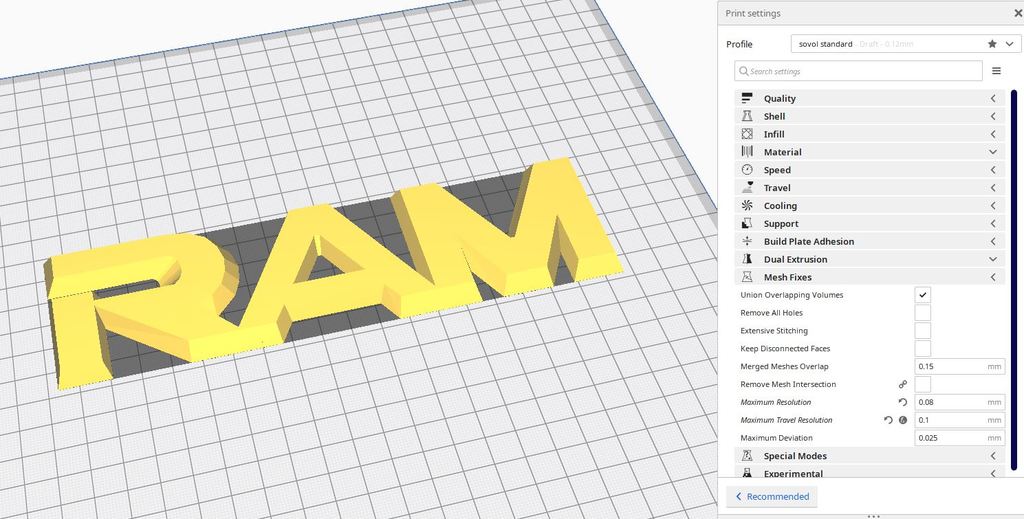Collapse the Mesh Fixes section
This screenshot has height=519, width=1024.
tap(868, 277)
